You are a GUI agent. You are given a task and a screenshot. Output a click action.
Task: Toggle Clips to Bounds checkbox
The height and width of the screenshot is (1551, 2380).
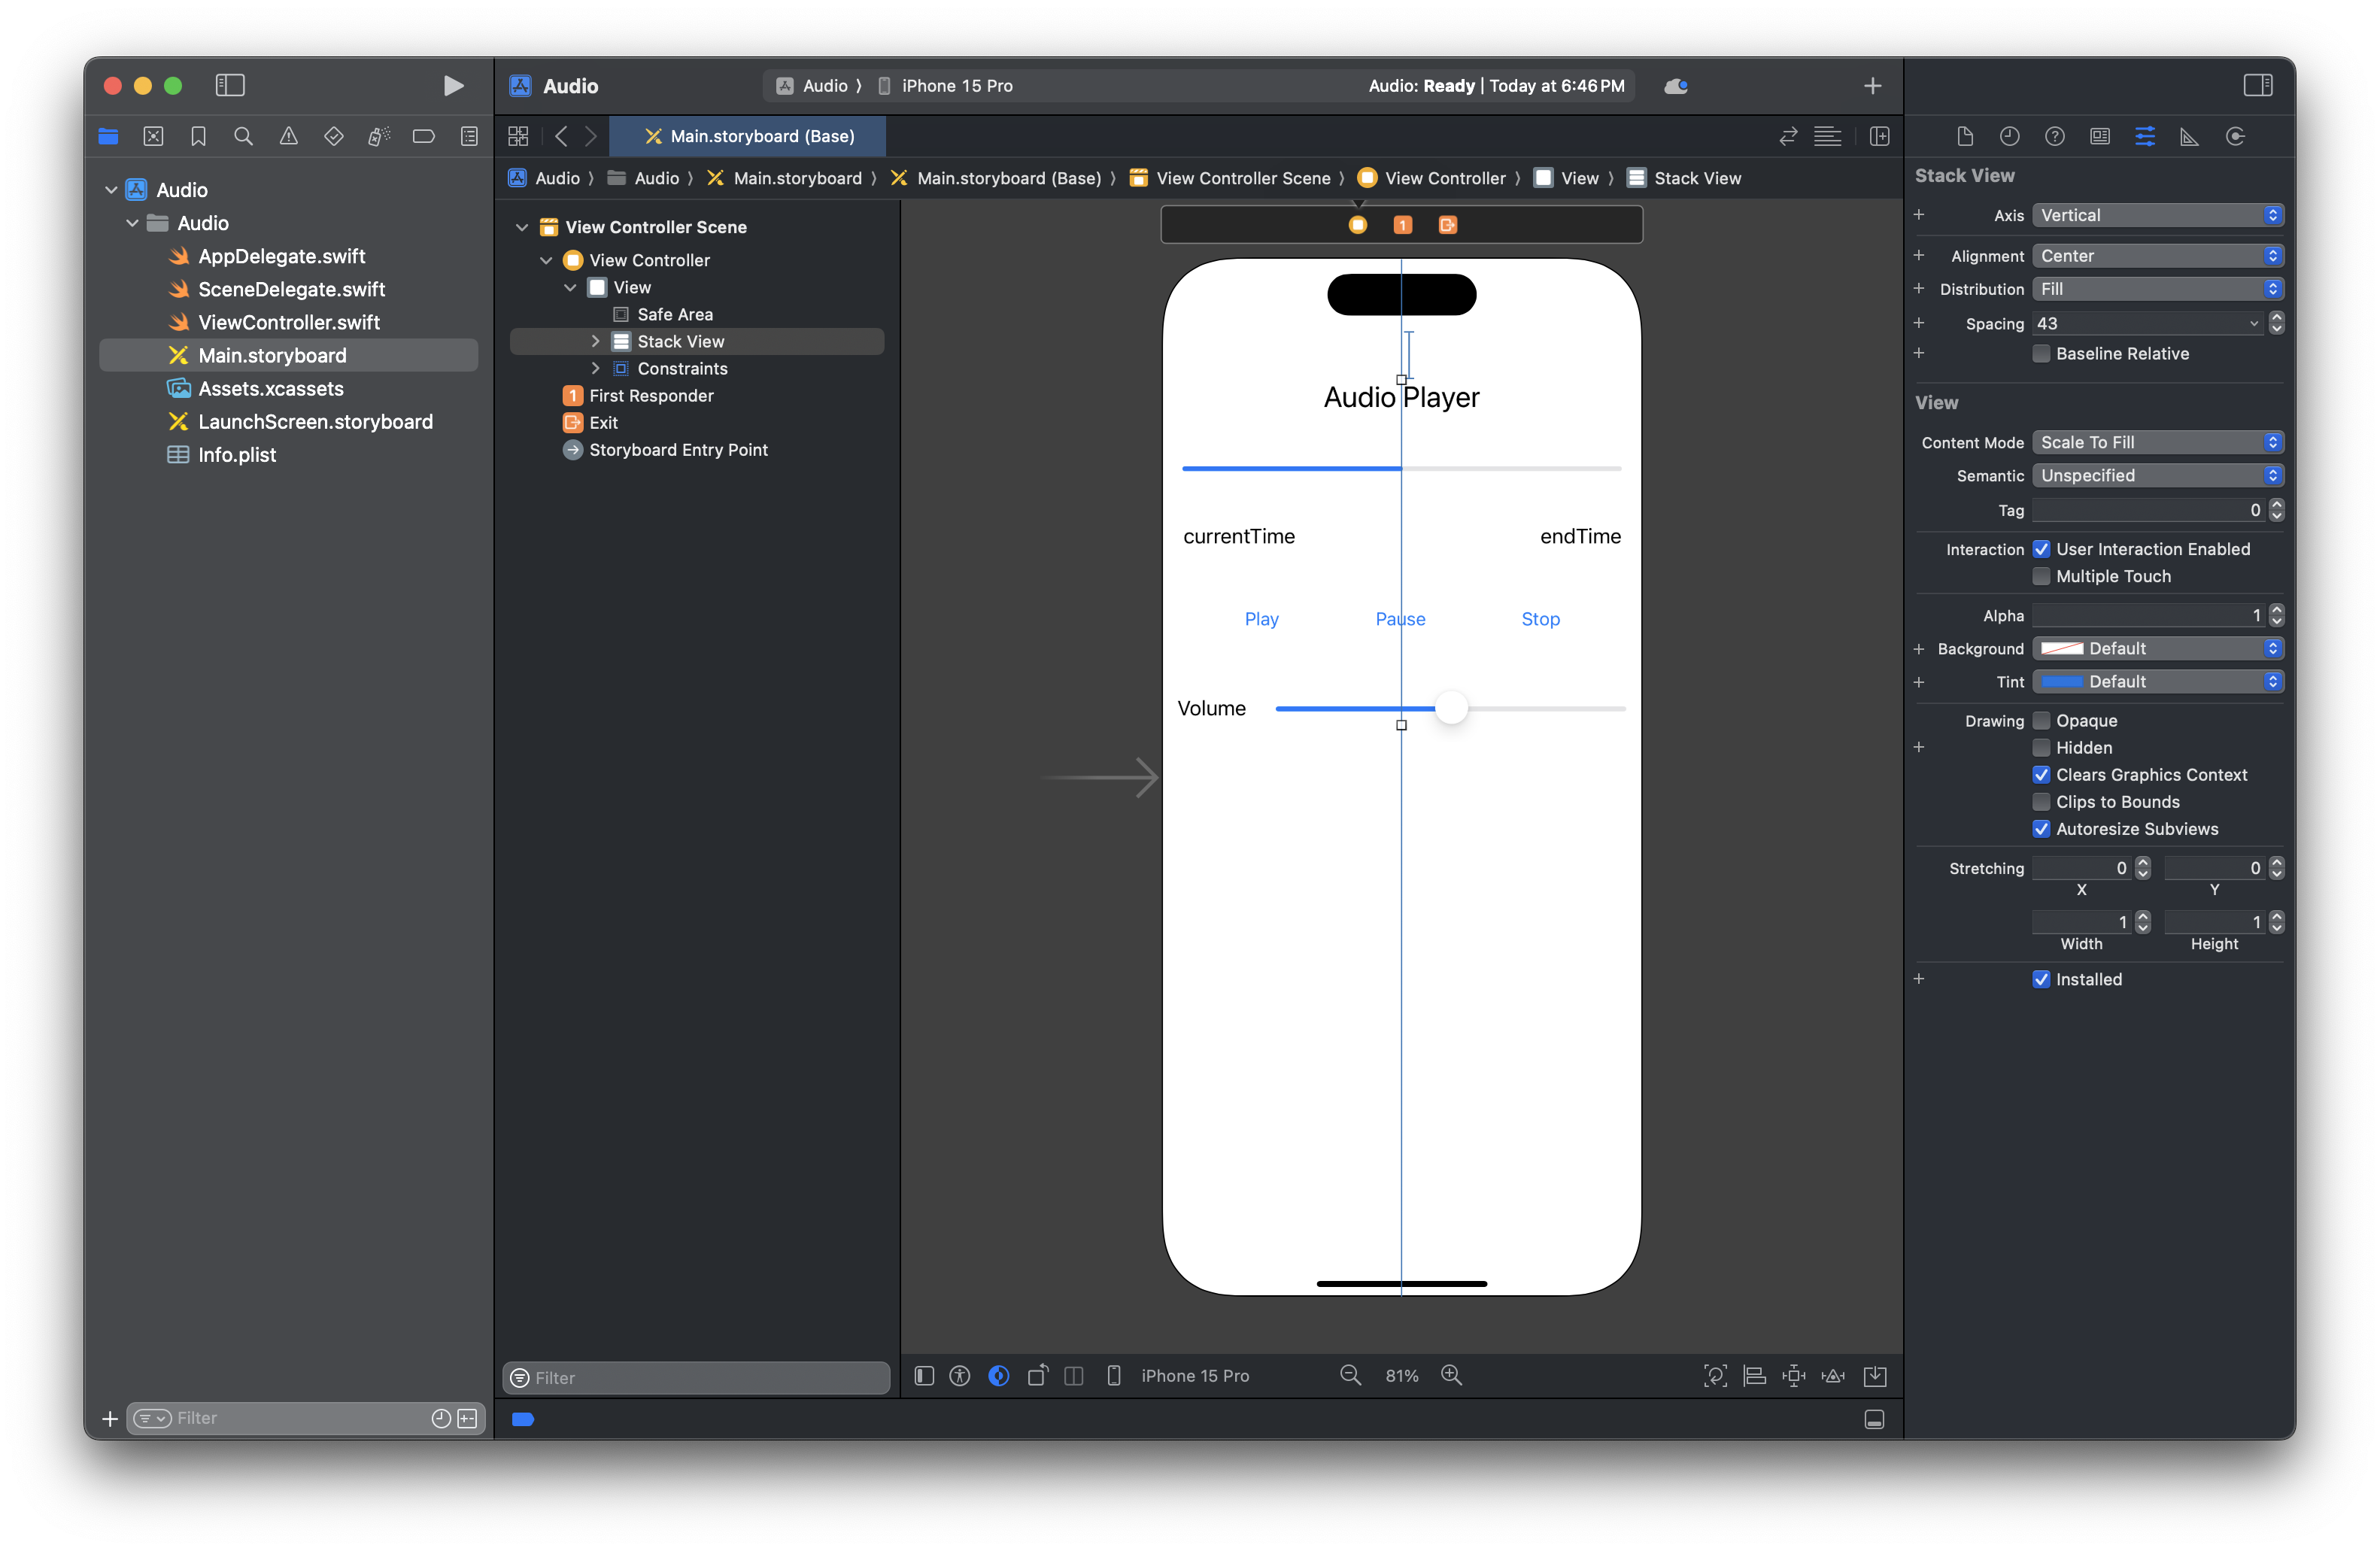(2041, 802)
